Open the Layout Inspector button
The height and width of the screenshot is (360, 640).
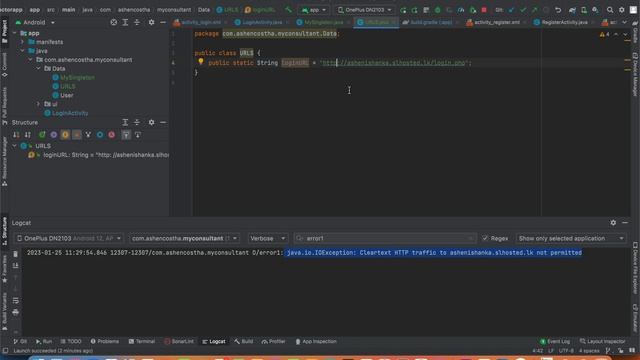[602, 341]
